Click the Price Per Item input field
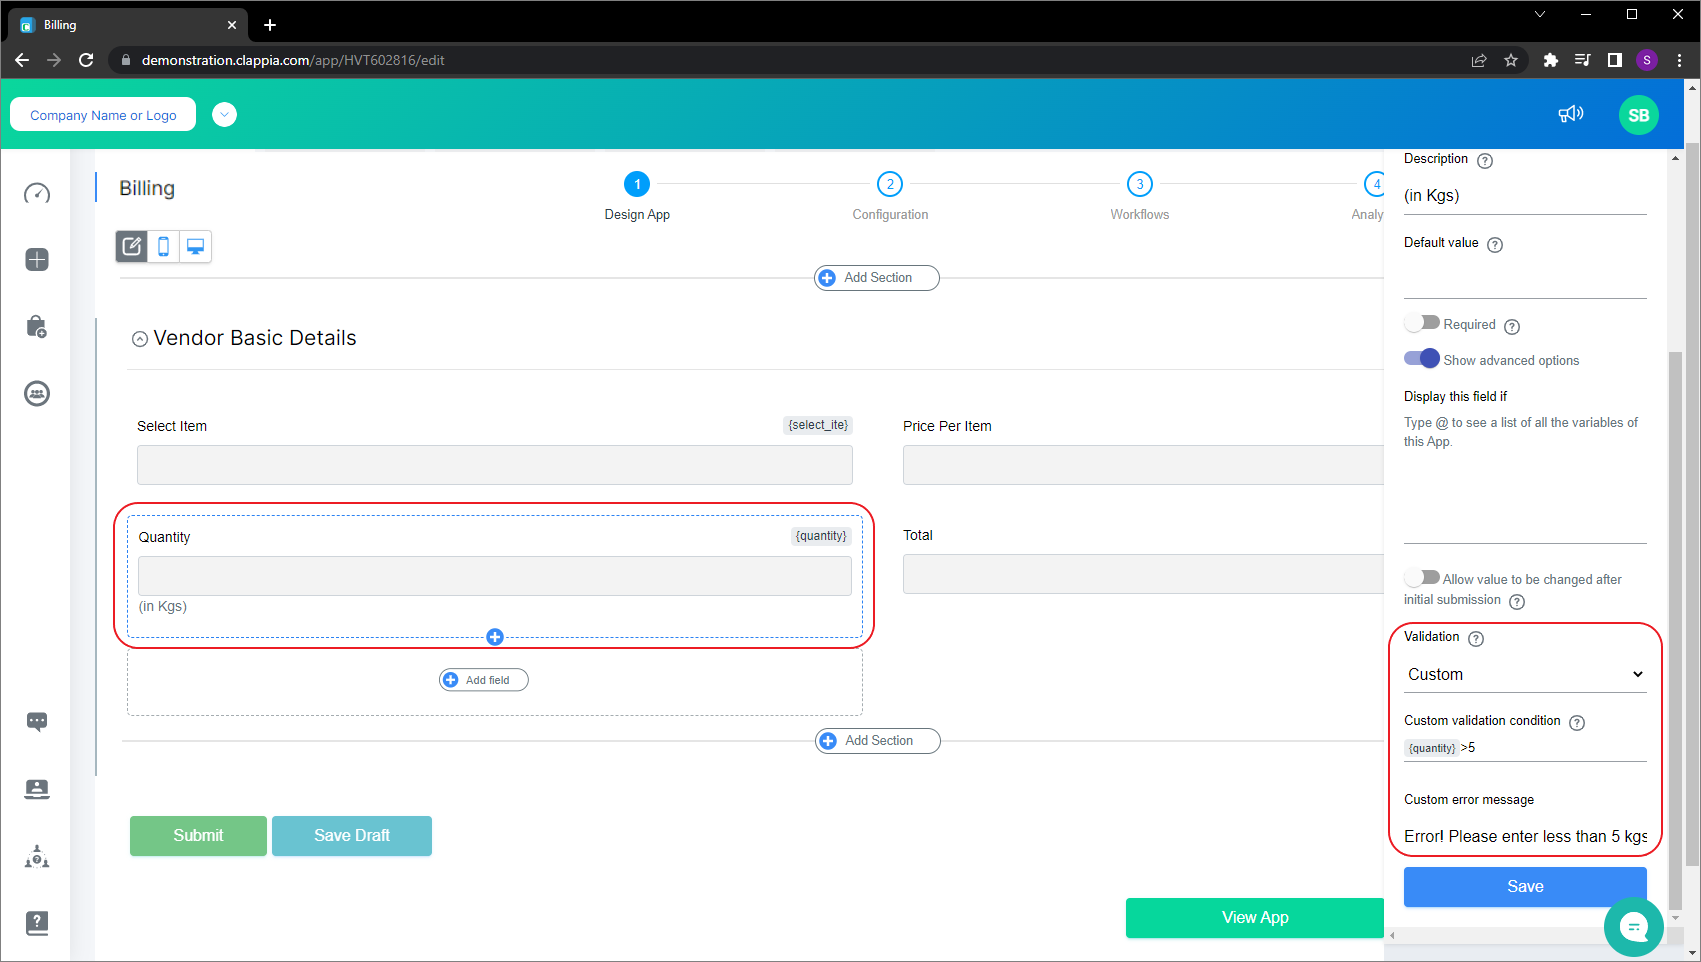1701x962 pixels. [x=1143, y=465]
